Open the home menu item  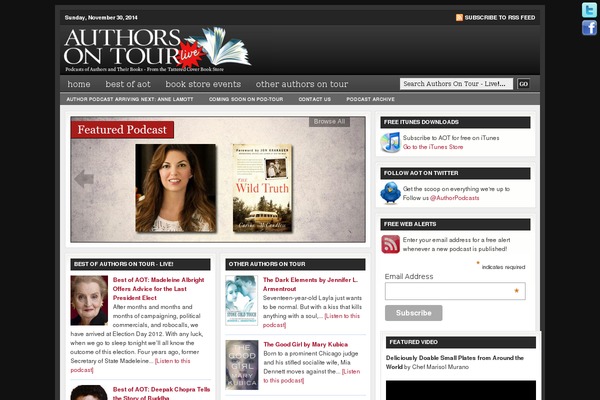tap(79, 84)
